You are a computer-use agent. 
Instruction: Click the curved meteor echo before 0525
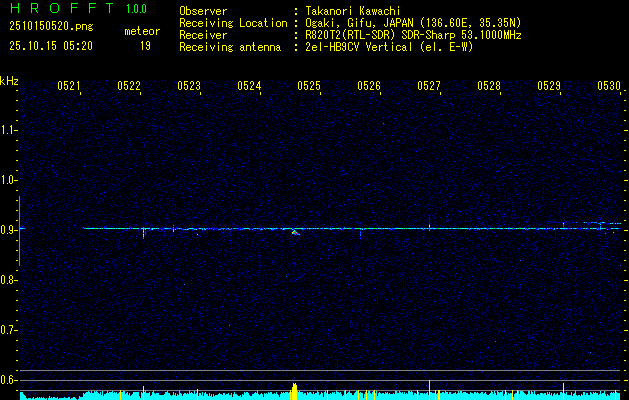click(x=295, y=231)
